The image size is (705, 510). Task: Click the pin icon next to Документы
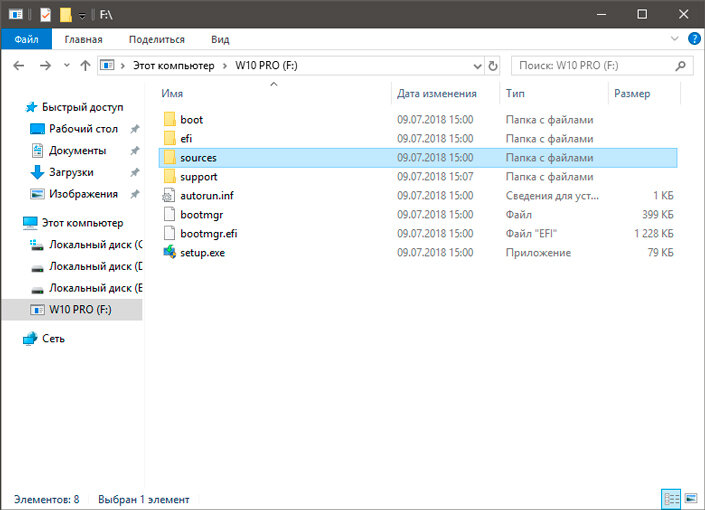(x=134, y=151)
